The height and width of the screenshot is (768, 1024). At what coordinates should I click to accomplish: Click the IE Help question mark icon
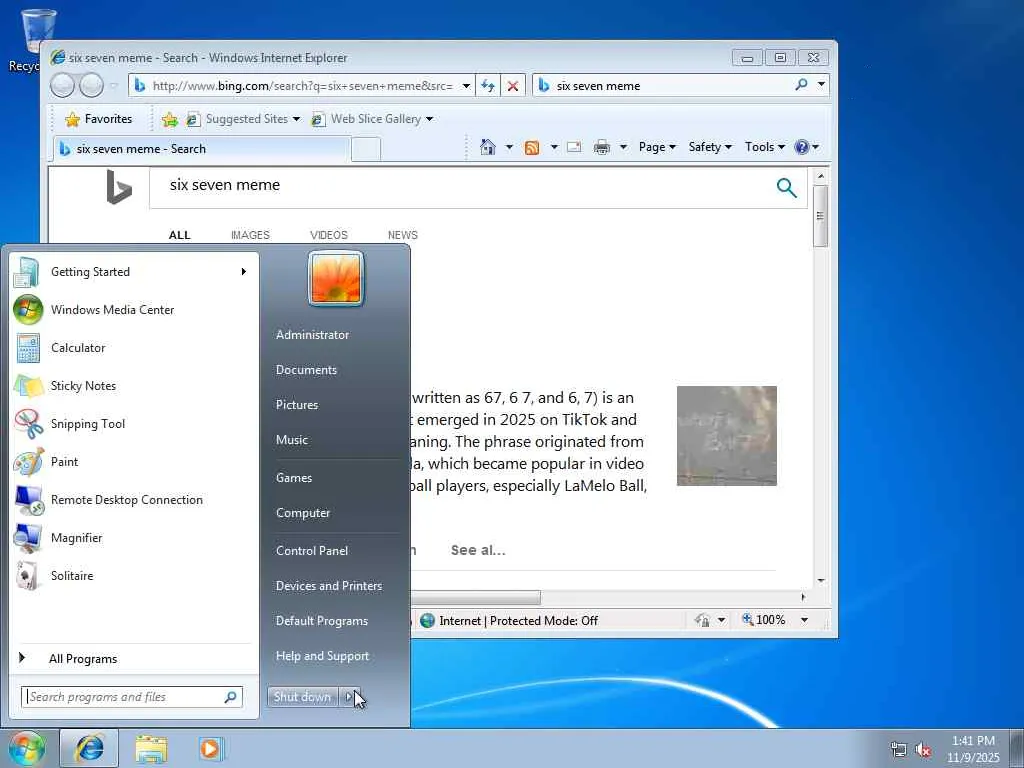[801, 147]
